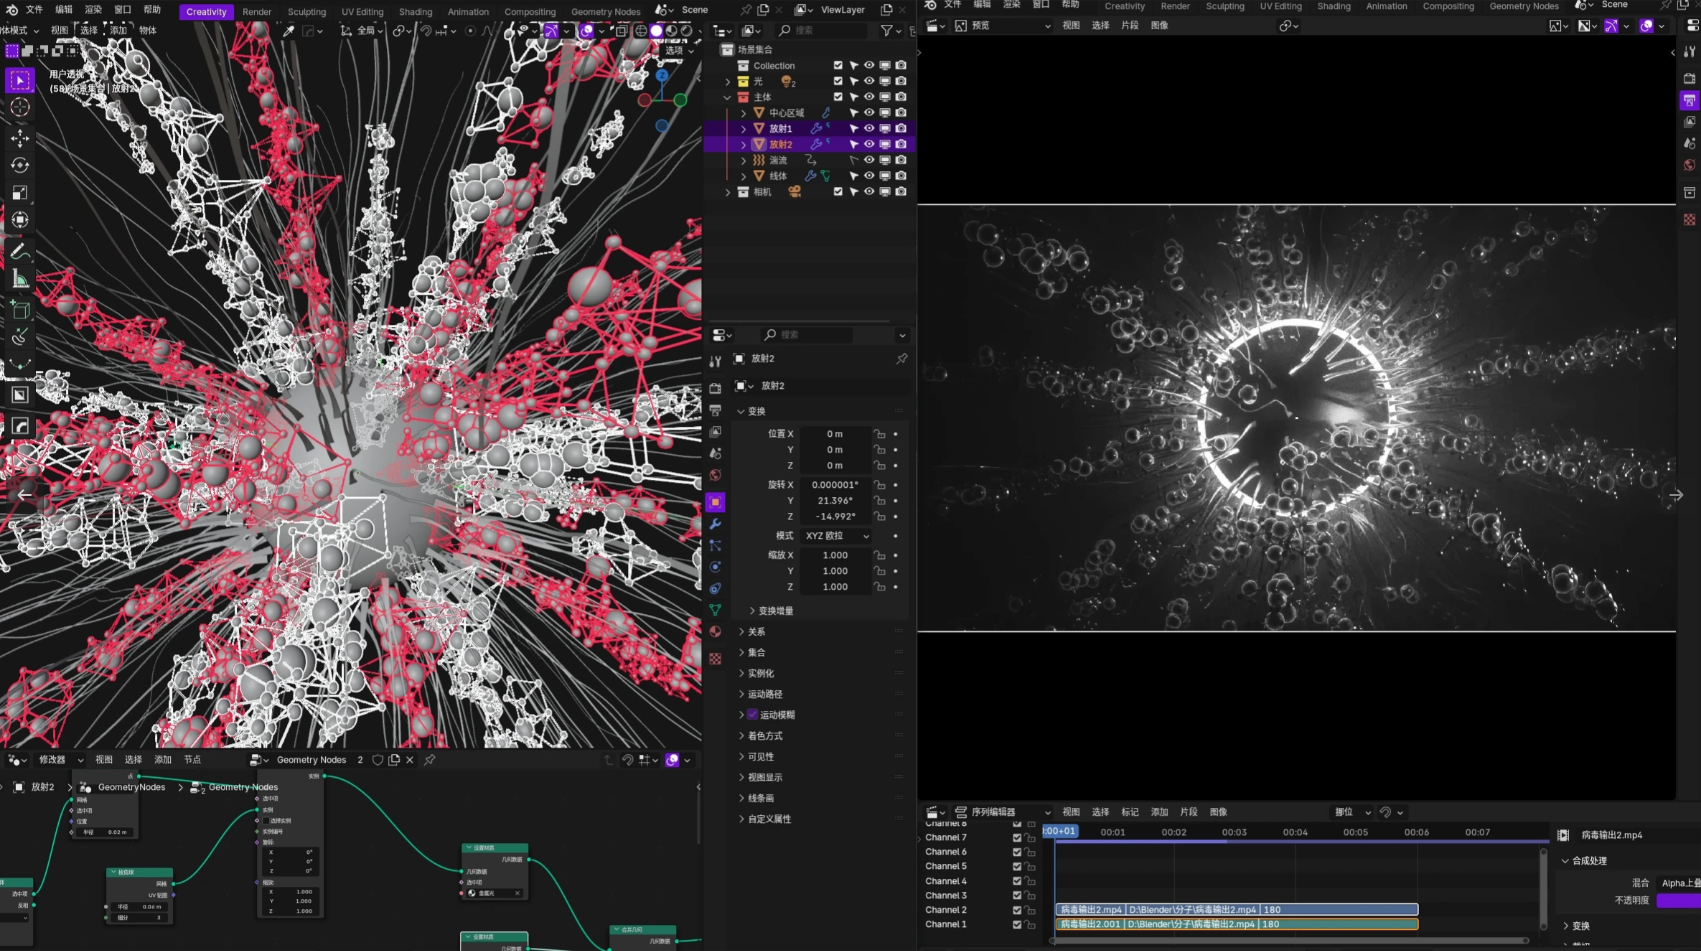Click GeometryNodes breadcrumb in node editor
Viewport: 1701px width, 951px height.
(x=131, y=787)
